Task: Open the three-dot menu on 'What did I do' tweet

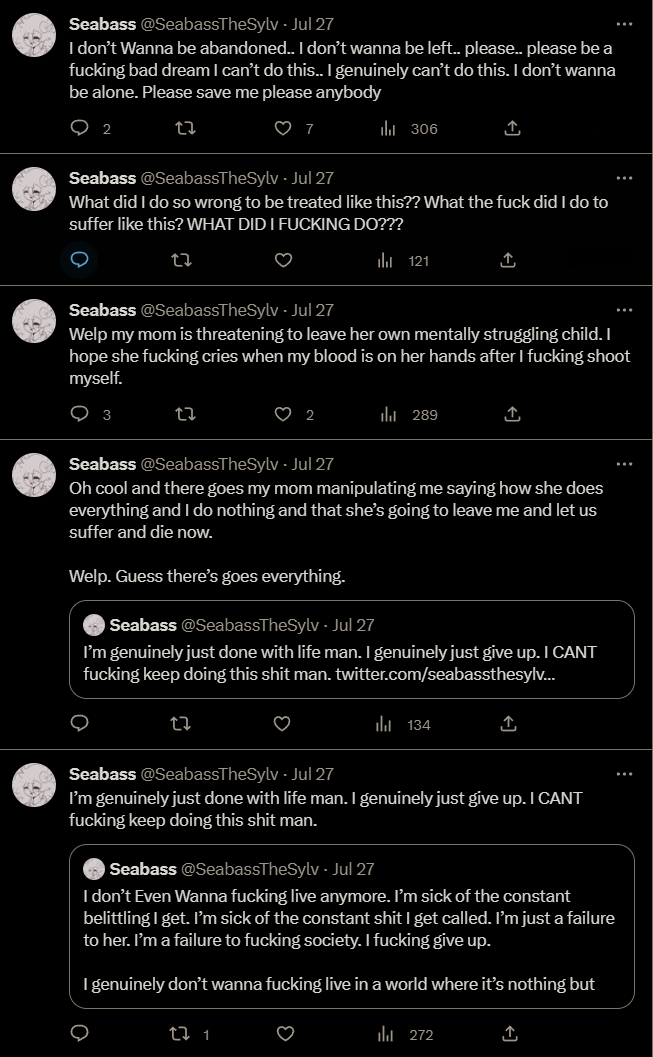Action: coord(625,178)
